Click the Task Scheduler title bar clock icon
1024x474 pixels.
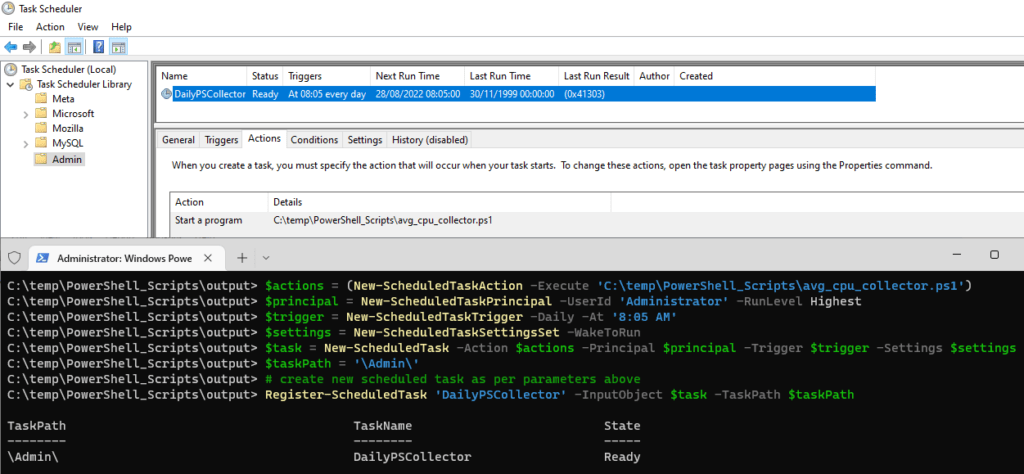click(8, 8)
